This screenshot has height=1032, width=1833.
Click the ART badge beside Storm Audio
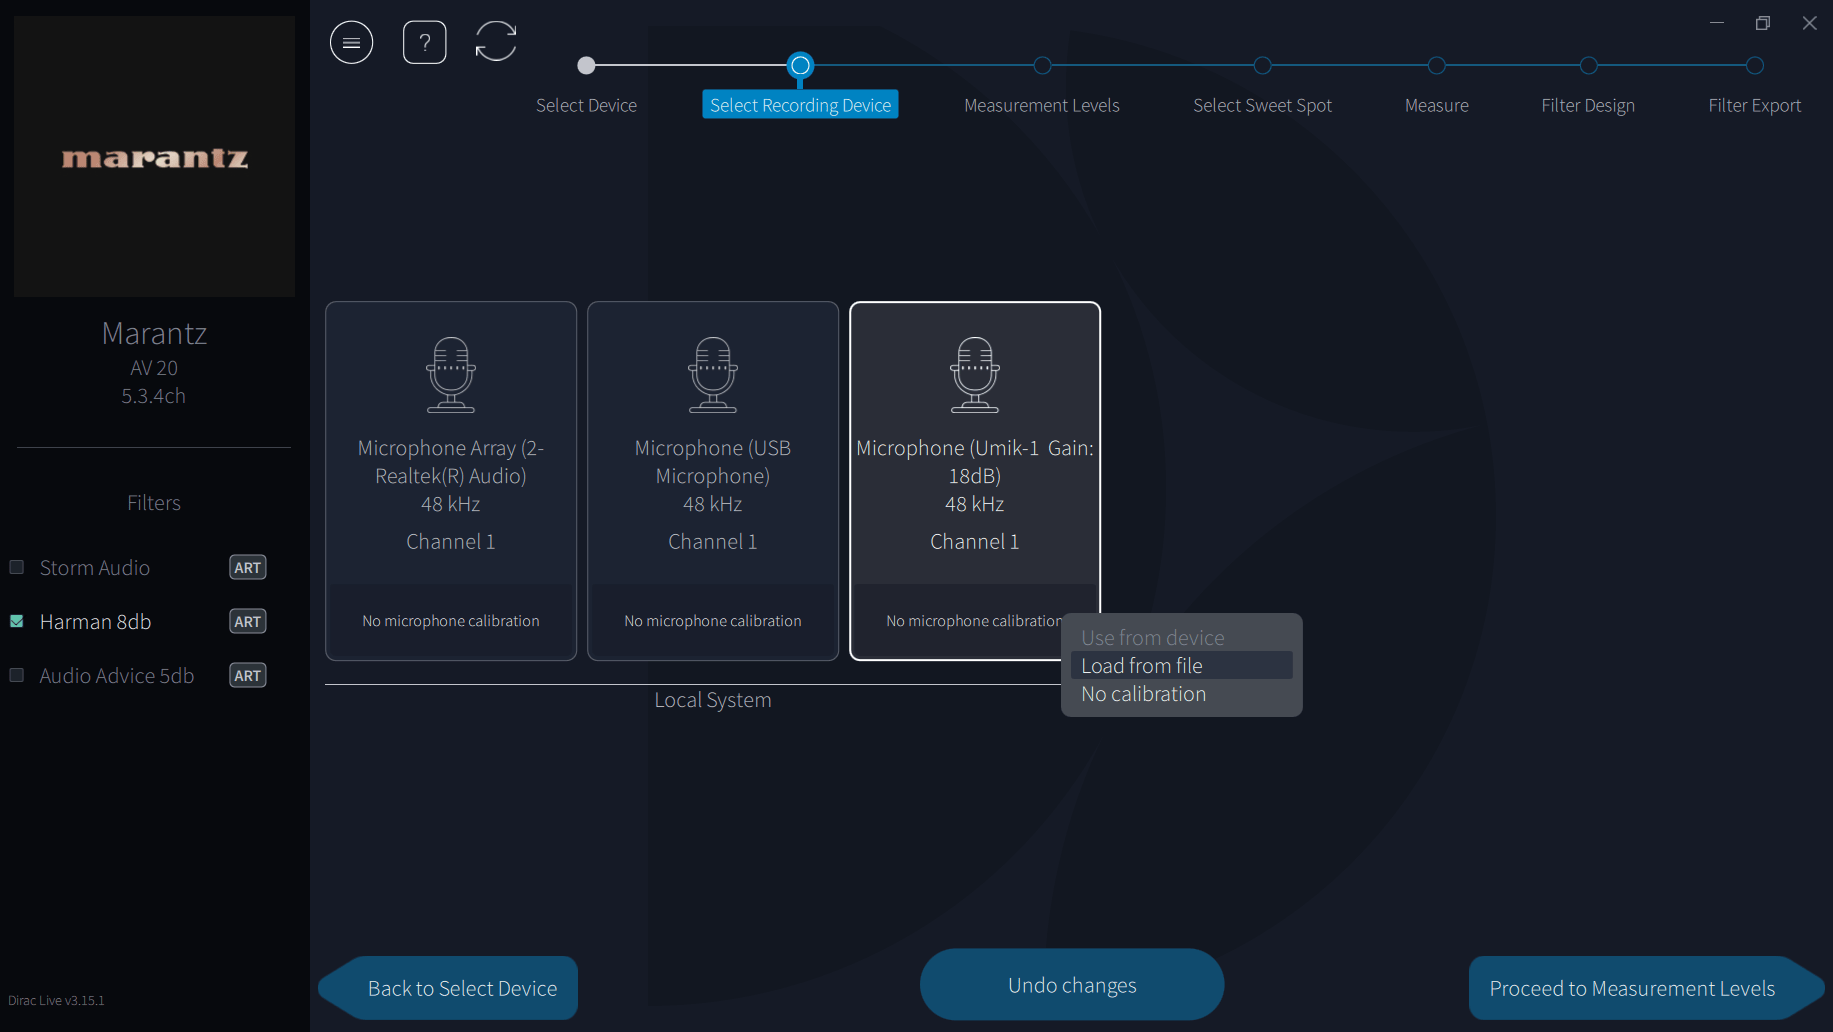pos(248,568)
